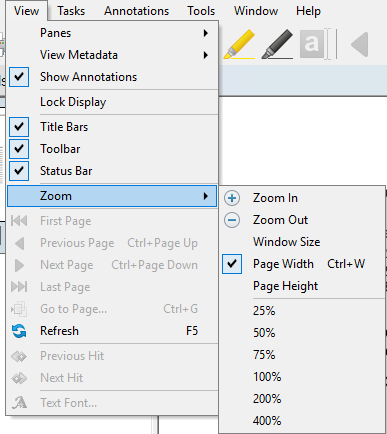Image resolution: width=387 pixels, height=434 pixels.
Task: Toggle Toolbar visibility checkmark
Action: [19, 149]
